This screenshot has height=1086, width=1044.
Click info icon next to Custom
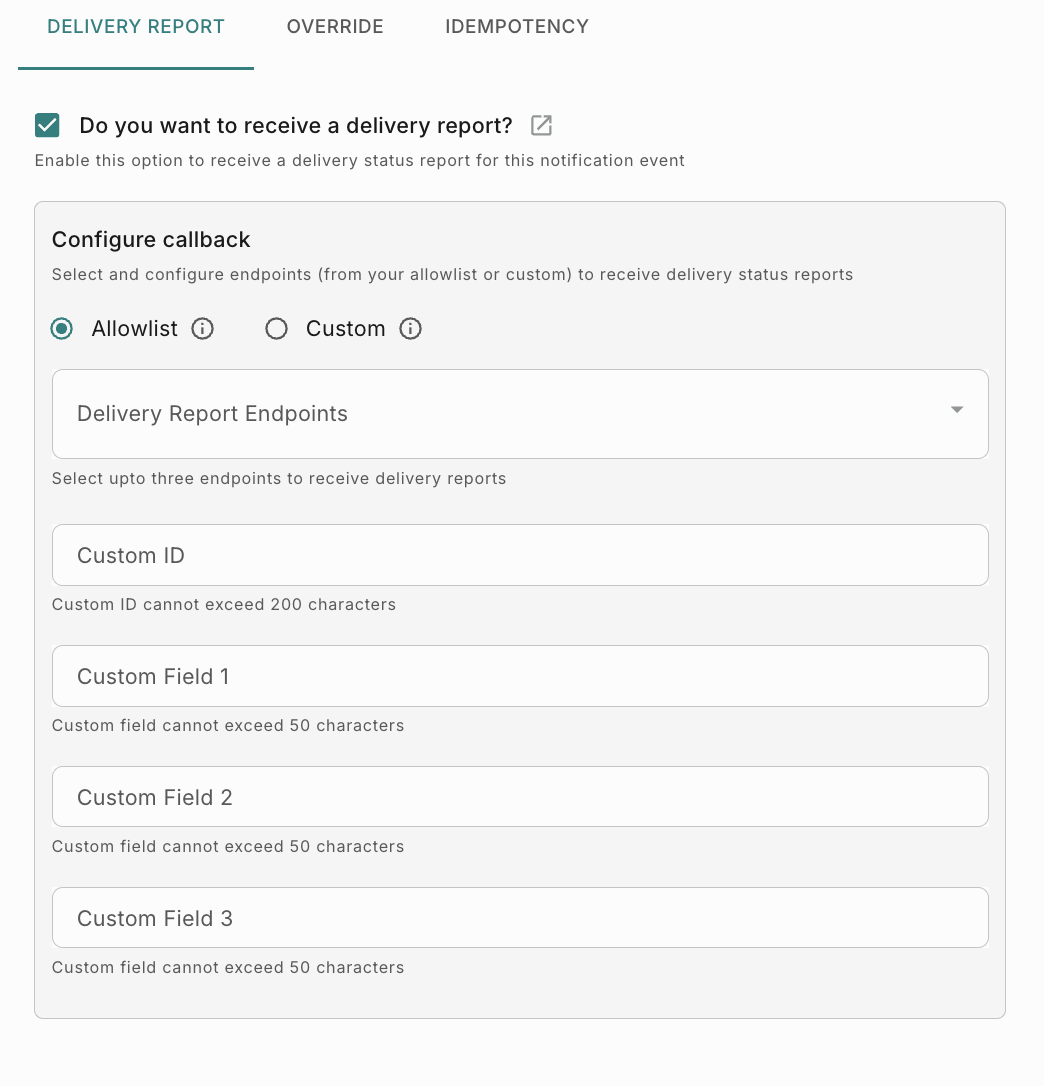click(410, 329)
